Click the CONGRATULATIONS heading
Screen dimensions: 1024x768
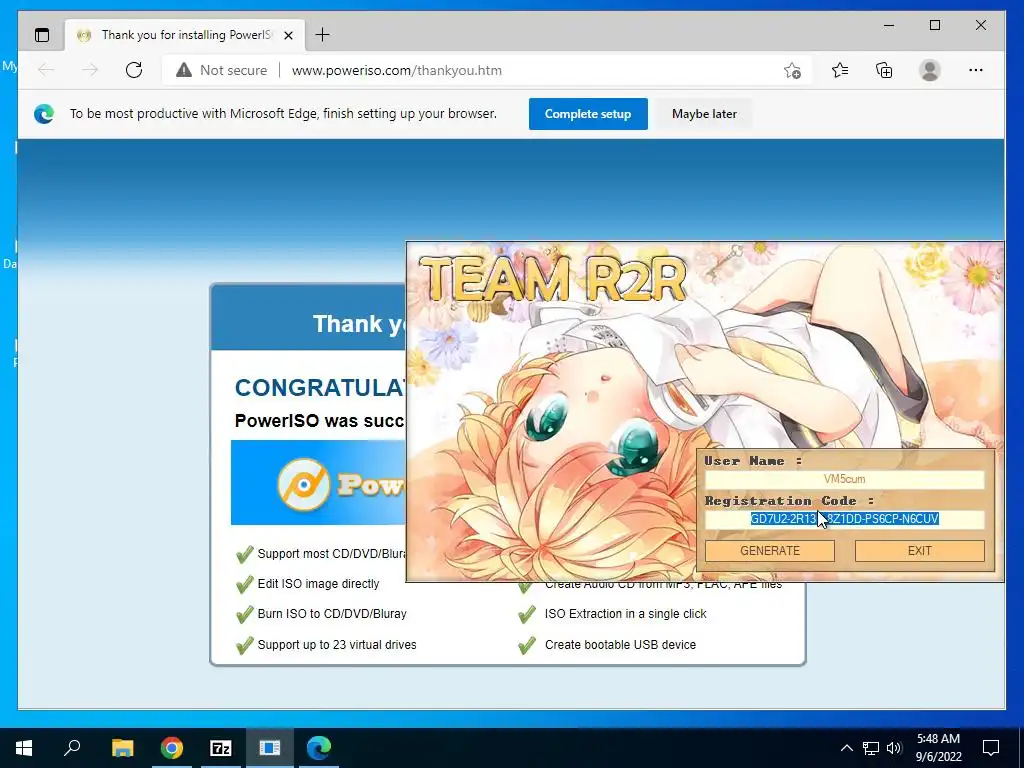click(x=320, y=387)
